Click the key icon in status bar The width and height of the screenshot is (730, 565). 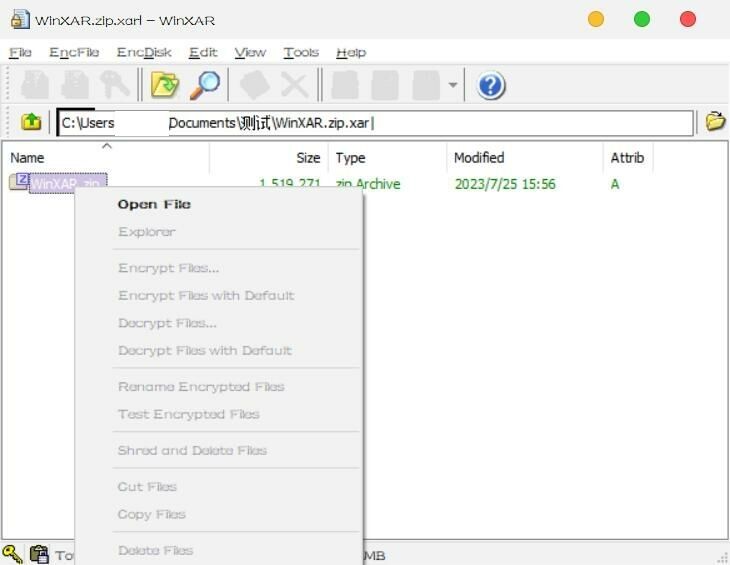coord(12,554)
